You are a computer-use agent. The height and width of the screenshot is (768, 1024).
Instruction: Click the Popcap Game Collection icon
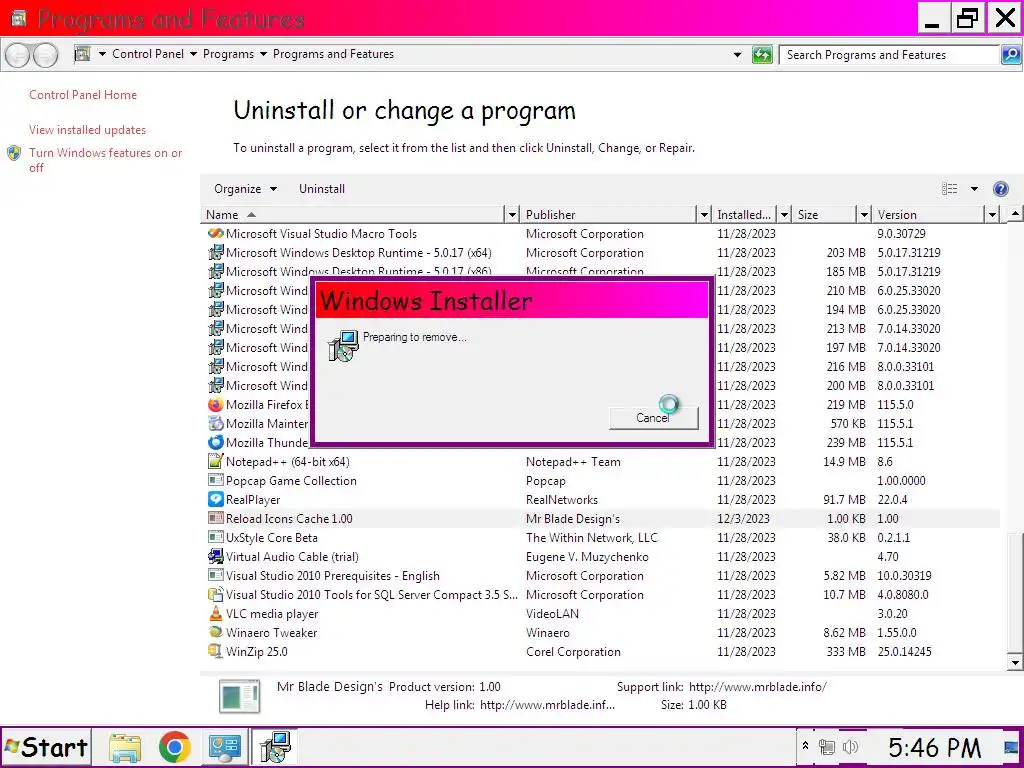click(x=216, y=480)
